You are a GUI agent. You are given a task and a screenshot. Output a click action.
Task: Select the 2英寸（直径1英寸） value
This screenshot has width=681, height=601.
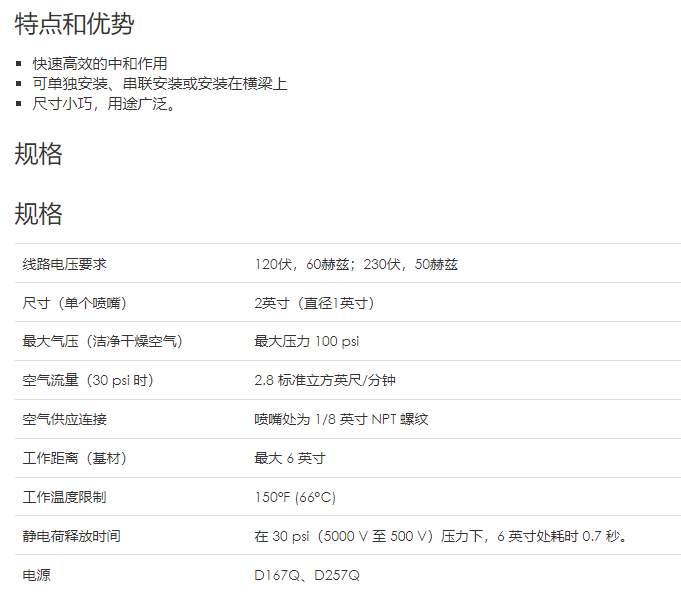314,303
